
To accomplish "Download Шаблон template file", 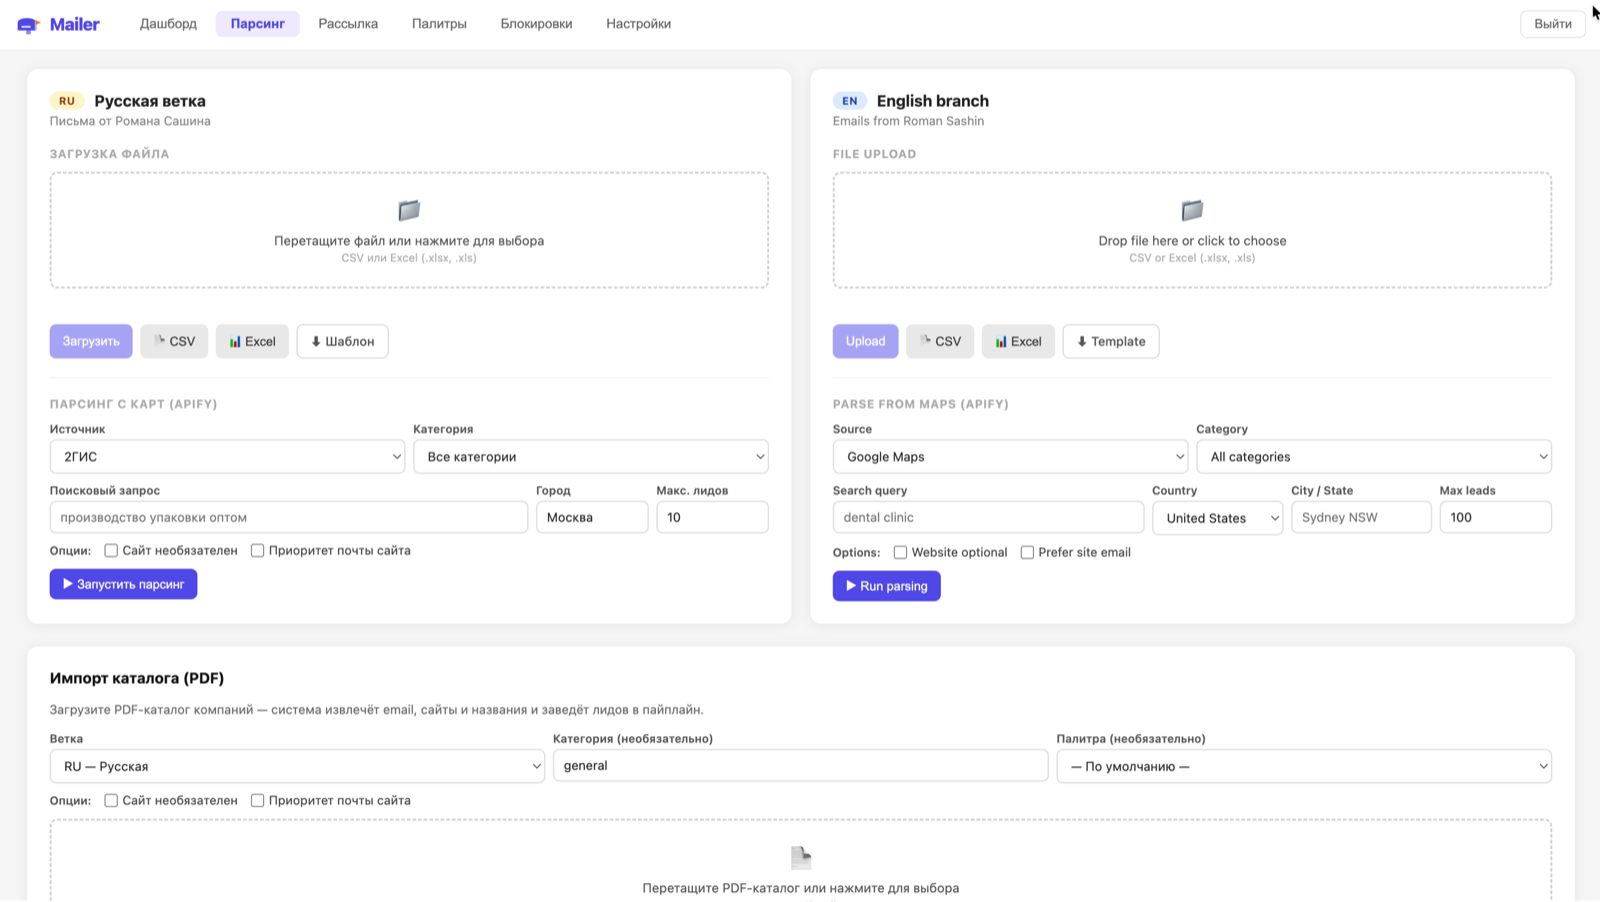I will pos(342,341).
